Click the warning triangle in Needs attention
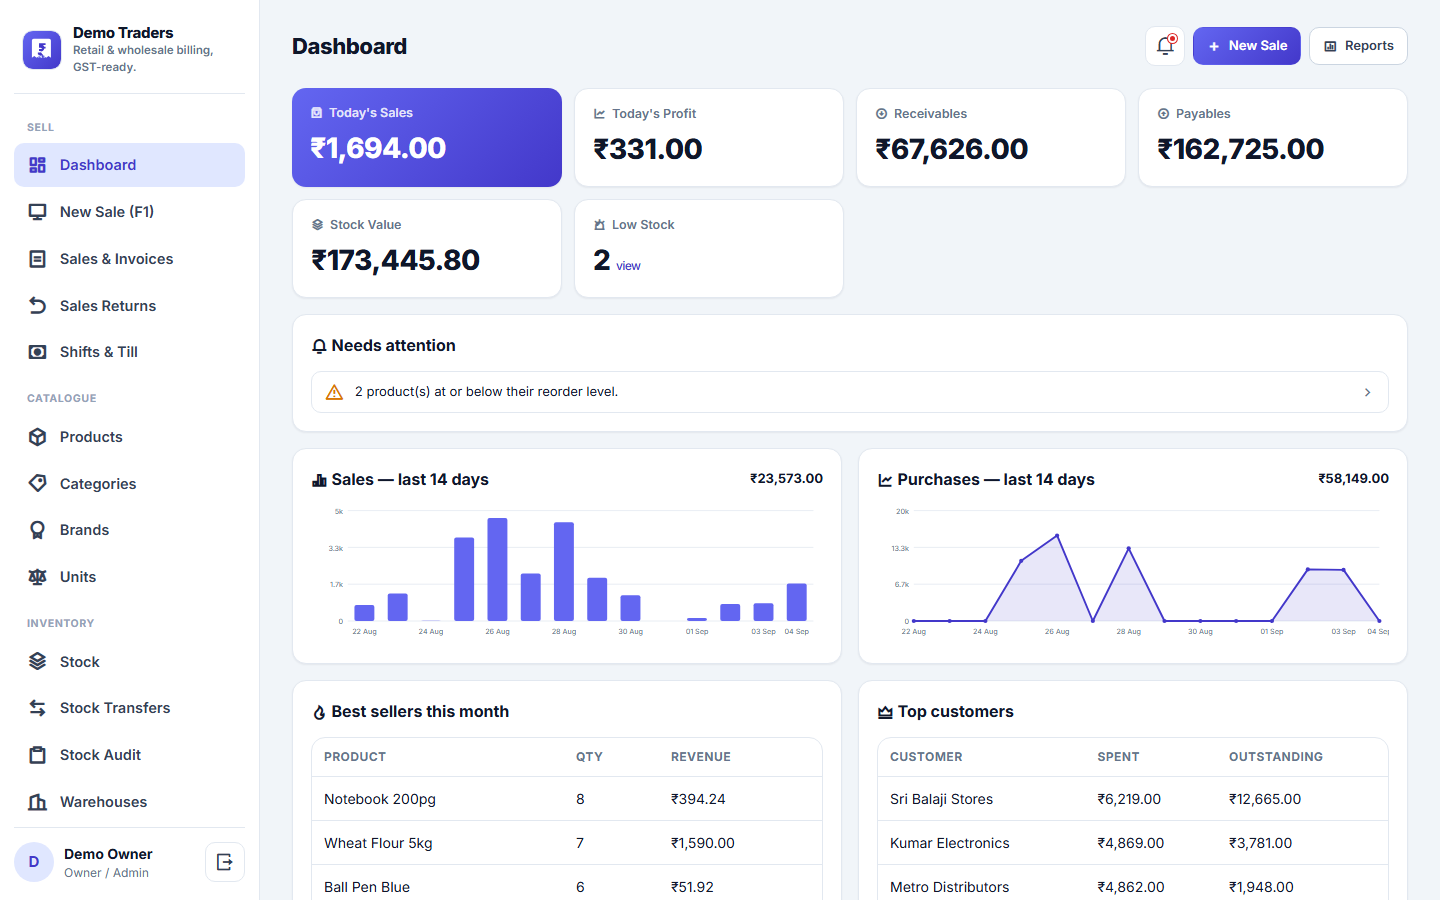1440x900 pixels. [335, 392]
